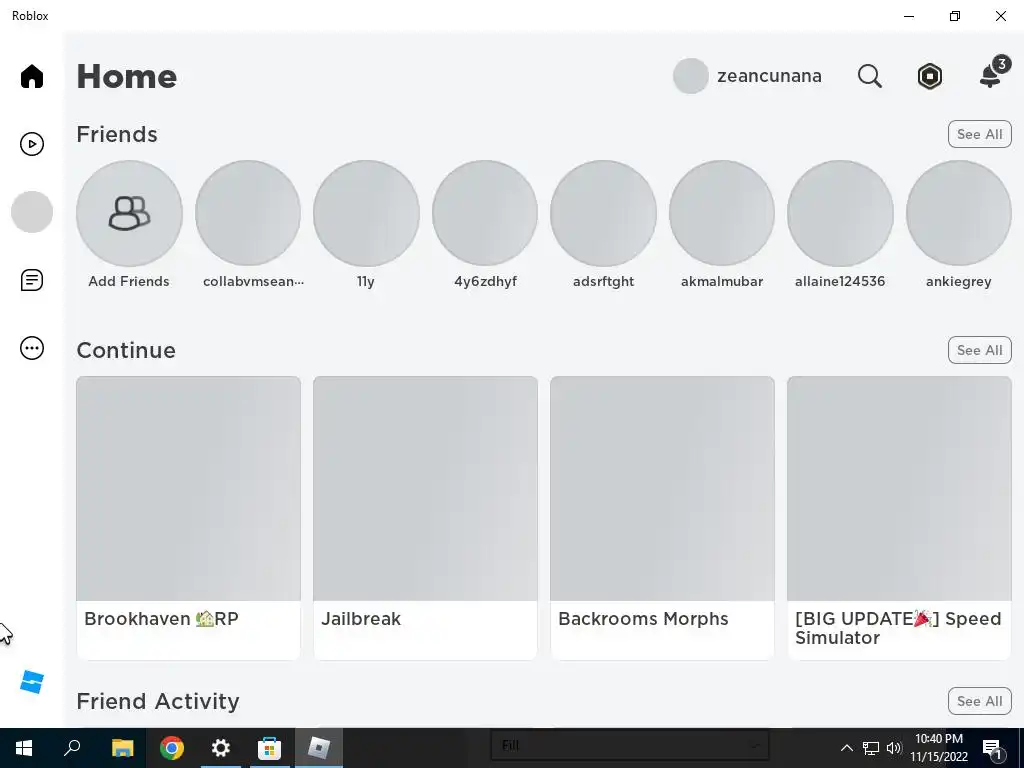Open avatar profile circle in sidebar
Screen dimensions: 1024x768
(31, 212)
